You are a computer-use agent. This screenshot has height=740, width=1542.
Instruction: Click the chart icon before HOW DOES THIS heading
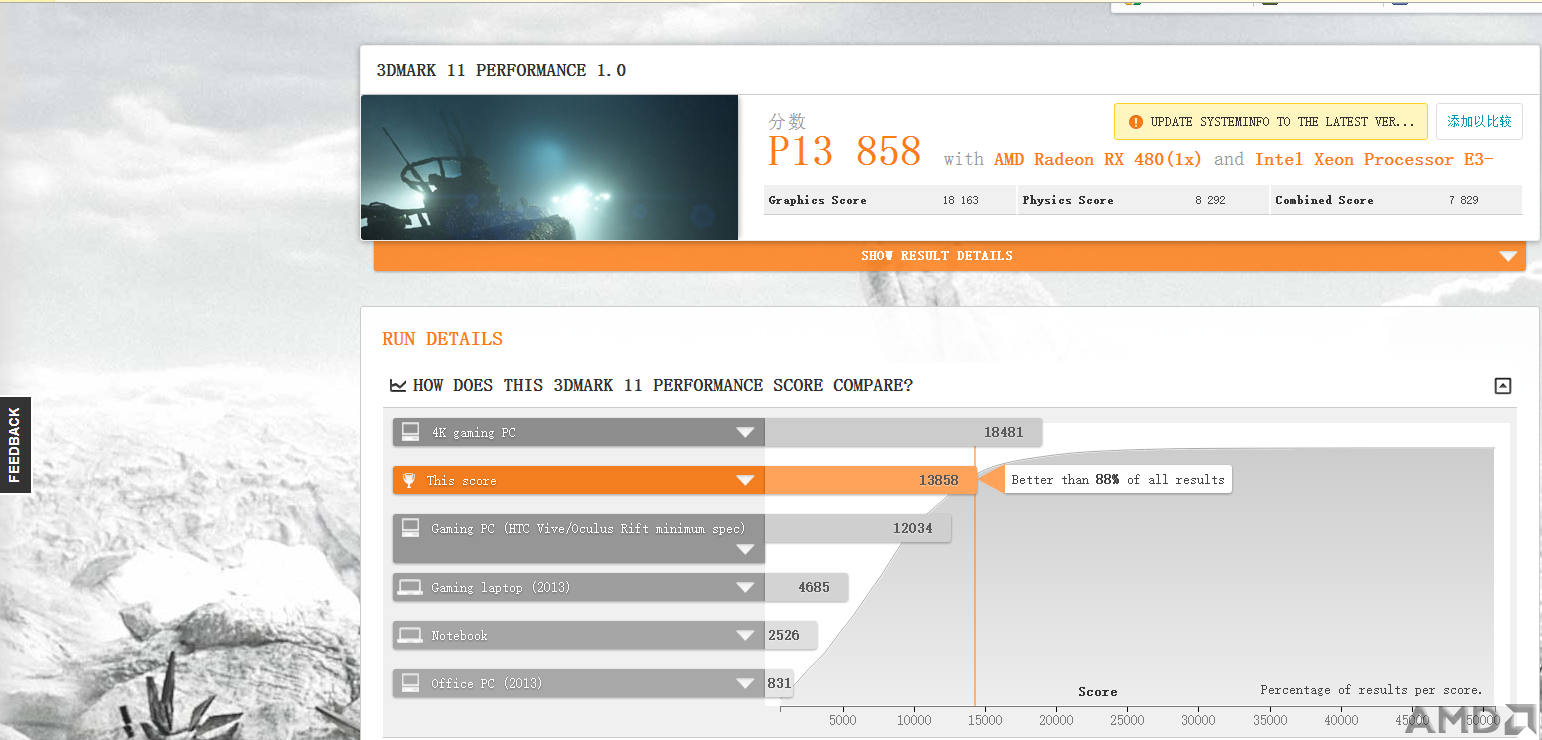[x=398, y=385]
